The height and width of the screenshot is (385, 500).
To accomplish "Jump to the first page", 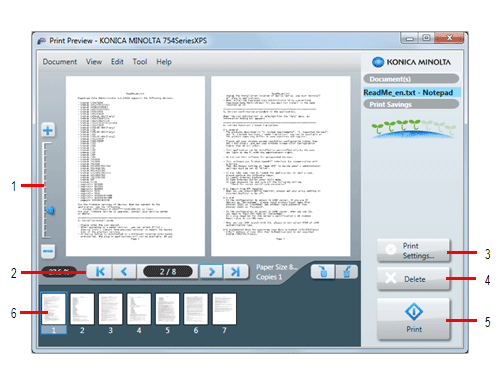I will click(100, 272).
